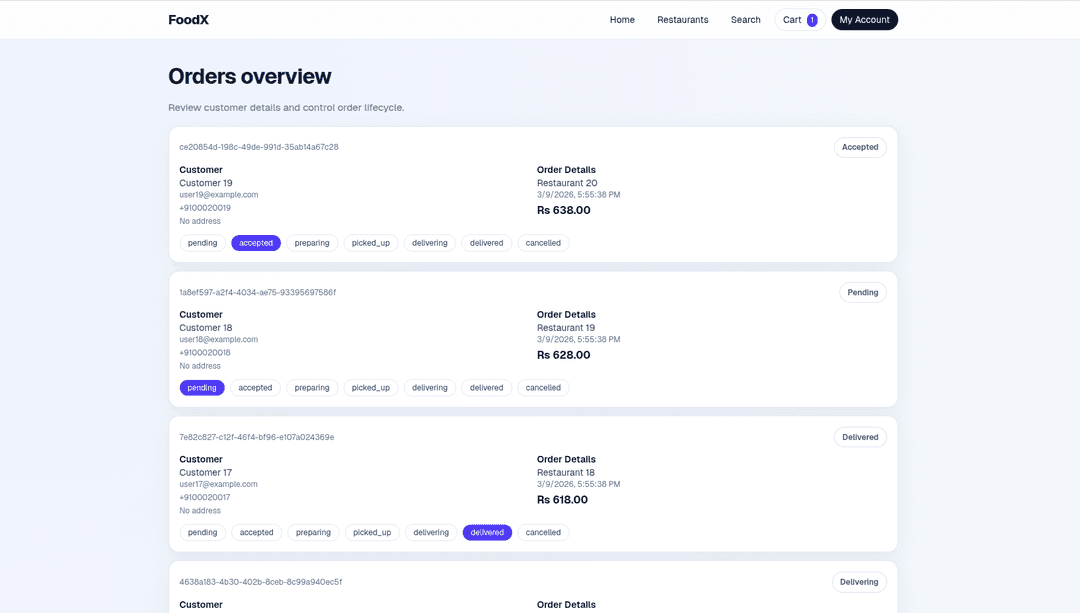Click the Delivering badge on the bottom order
The height and width of the screenshot is (613, 1080).
pos(859,581)
